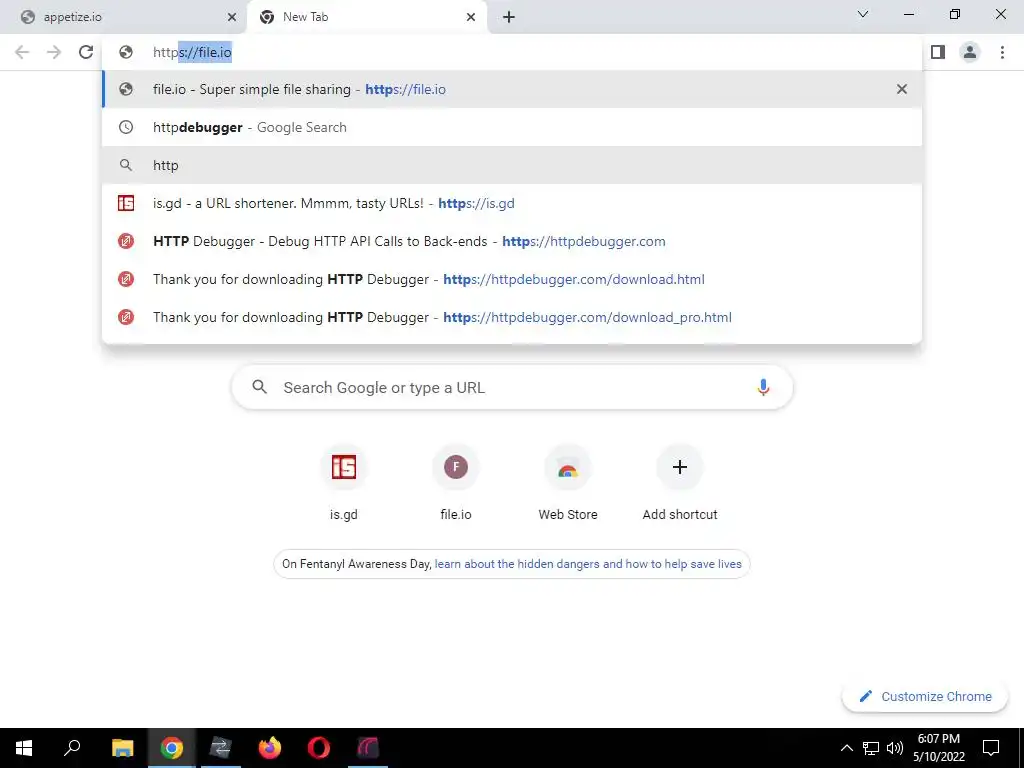Open the httpdebugger.com/download.html suggestion
This screenshot has width=1024, height=768.
tap(512, 279)
